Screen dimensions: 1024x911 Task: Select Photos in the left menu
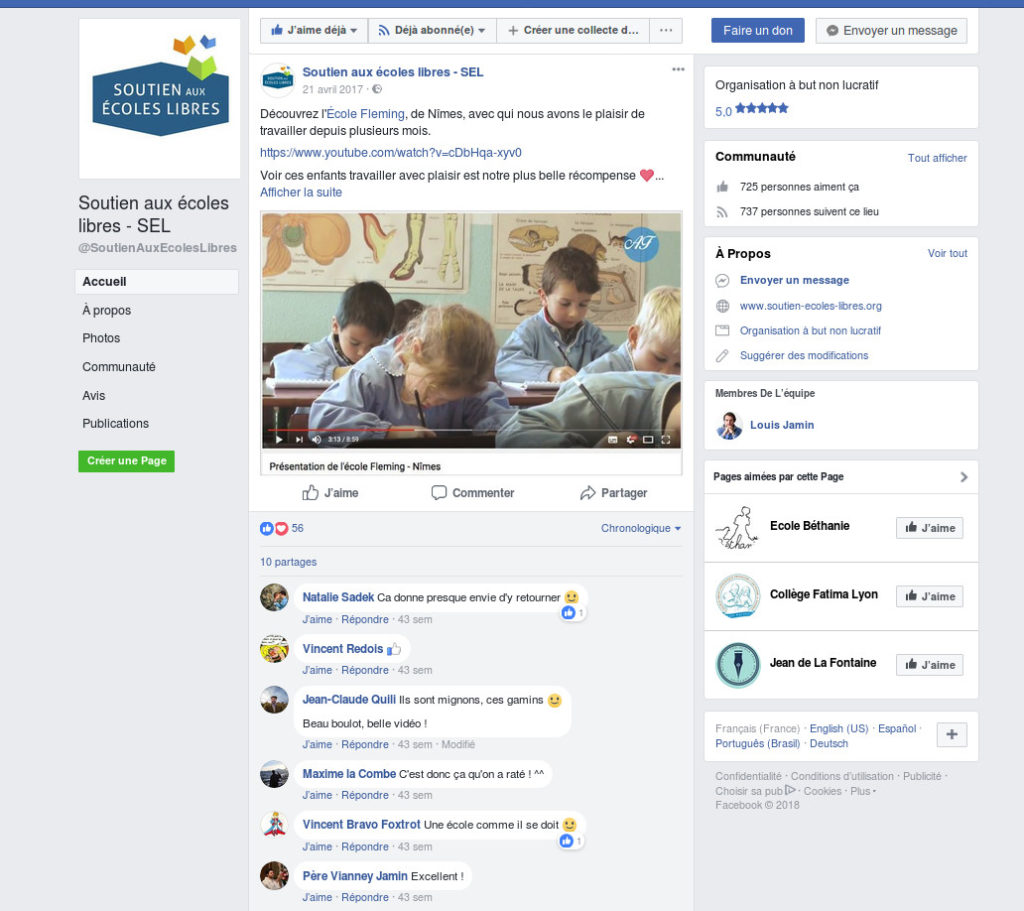tap(101, 338)
